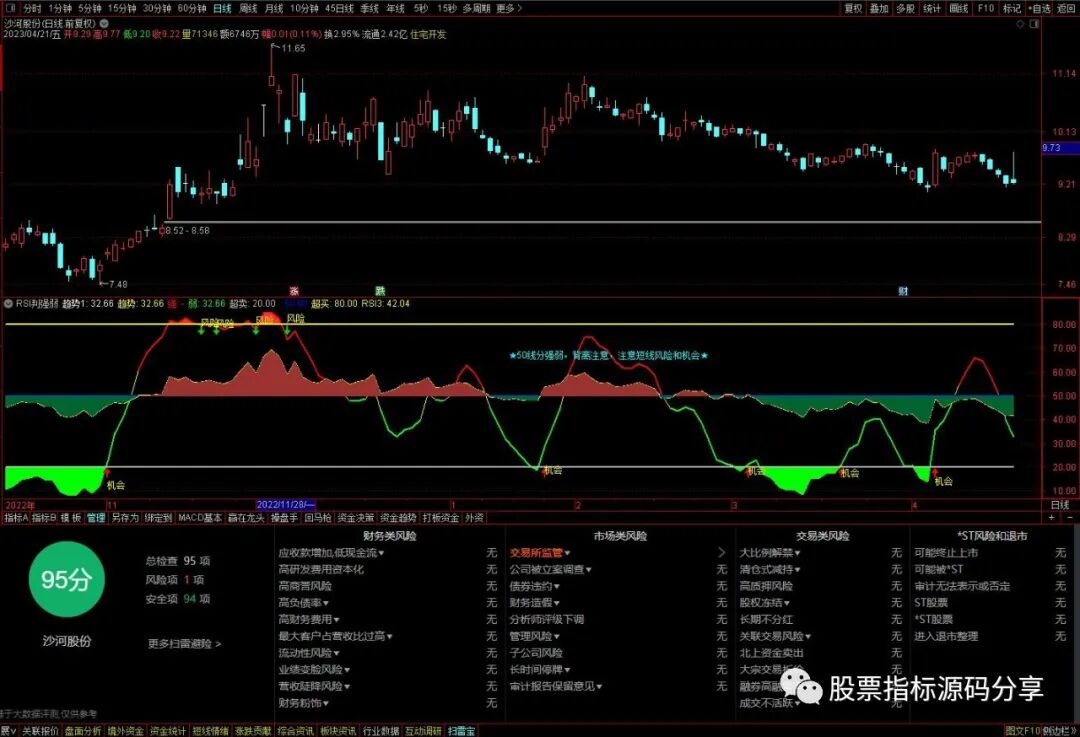Open the 行业数据 bottom tab
Viewport: 1080px width, 737px height.
tap(381, 731)
